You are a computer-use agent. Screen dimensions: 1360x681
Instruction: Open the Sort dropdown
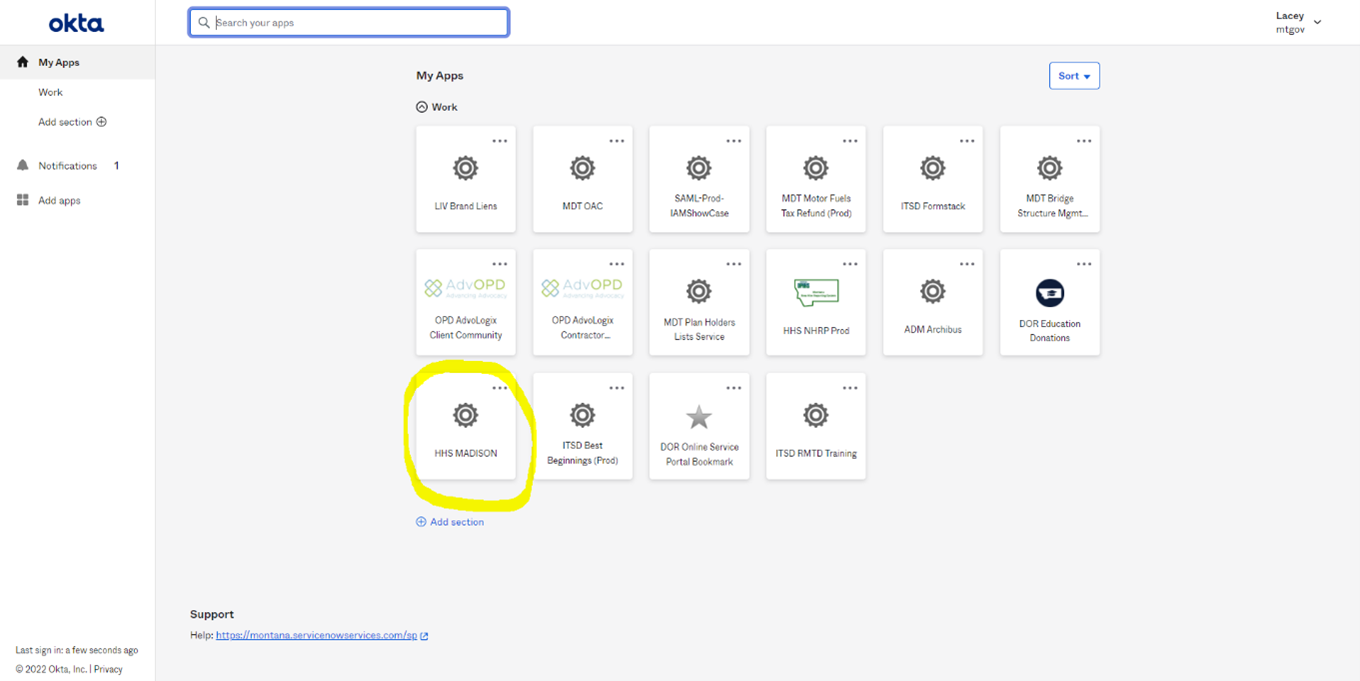click(x=1074, y=76)
